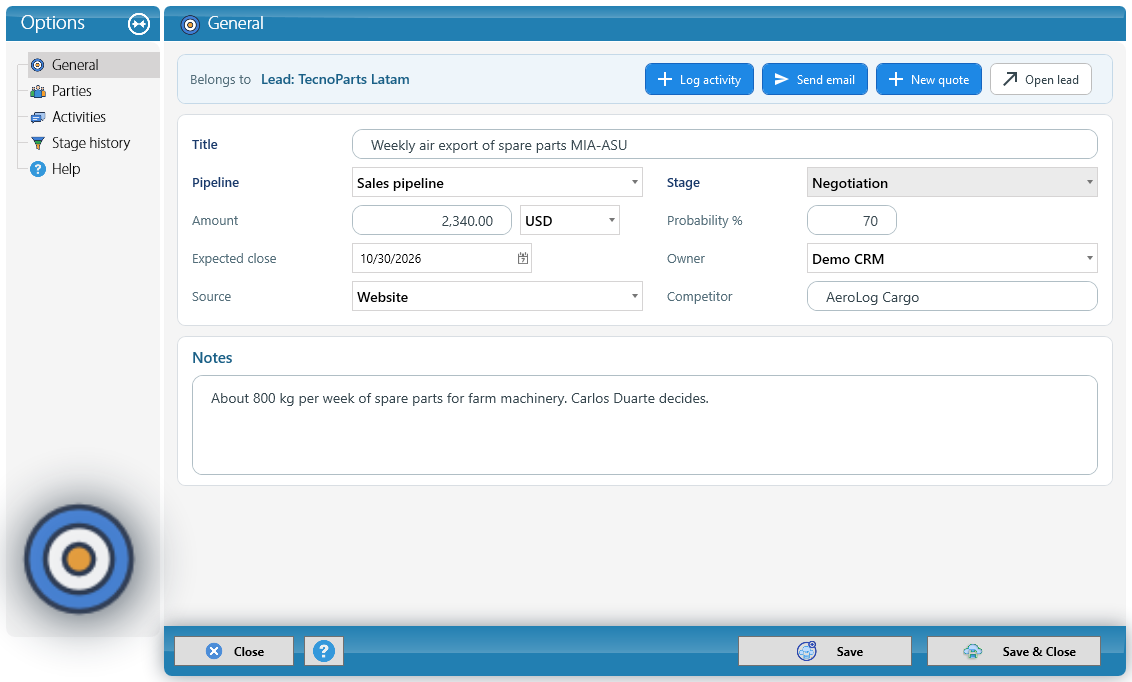The height and width of the screenshot is (682, 1132).
Task: Click the Notes section heading
Action: click(x=212, y=358)
